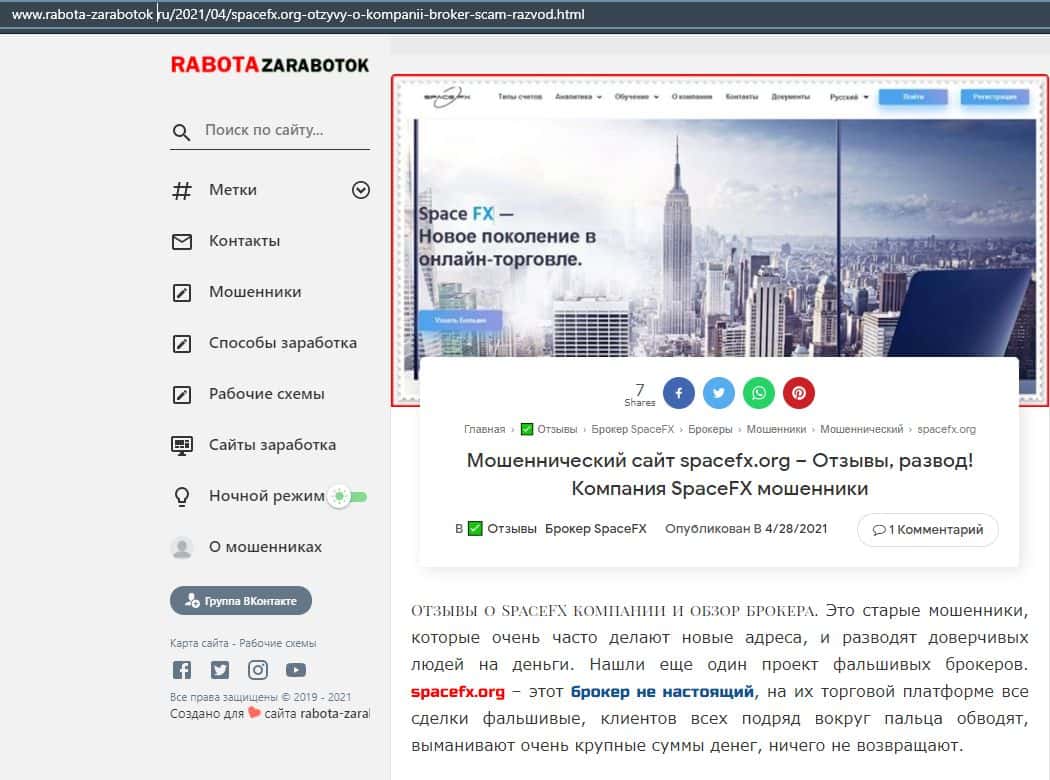Click the lightbulb icon for night mode

pyautogui.click(x=181, y=496)
